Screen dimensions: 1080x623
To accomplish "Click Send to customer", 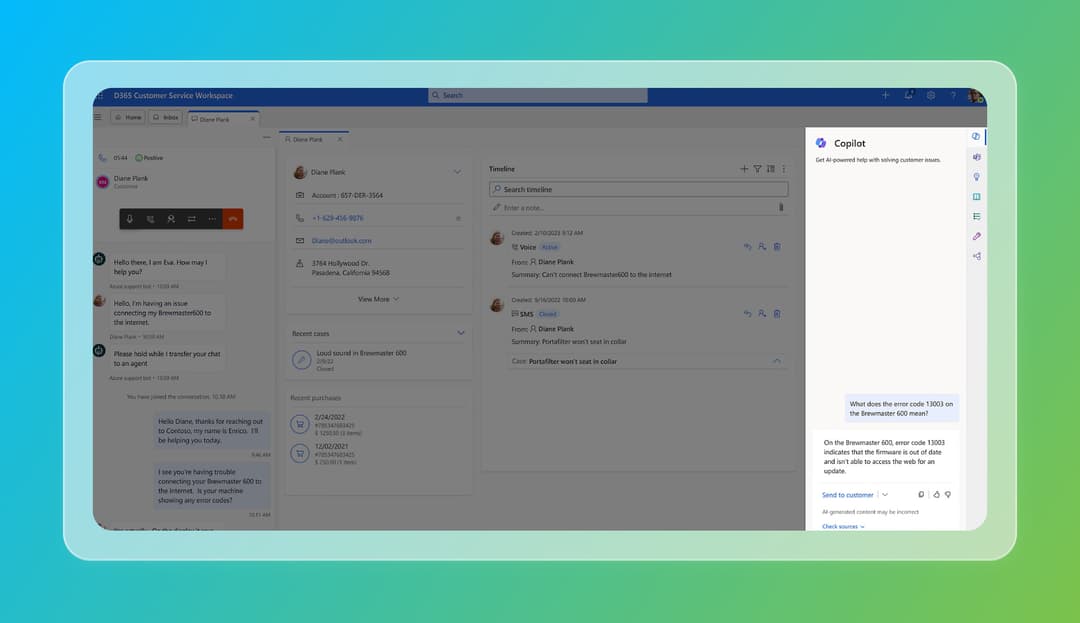I will pyautogui.click(x=847, y=495).
